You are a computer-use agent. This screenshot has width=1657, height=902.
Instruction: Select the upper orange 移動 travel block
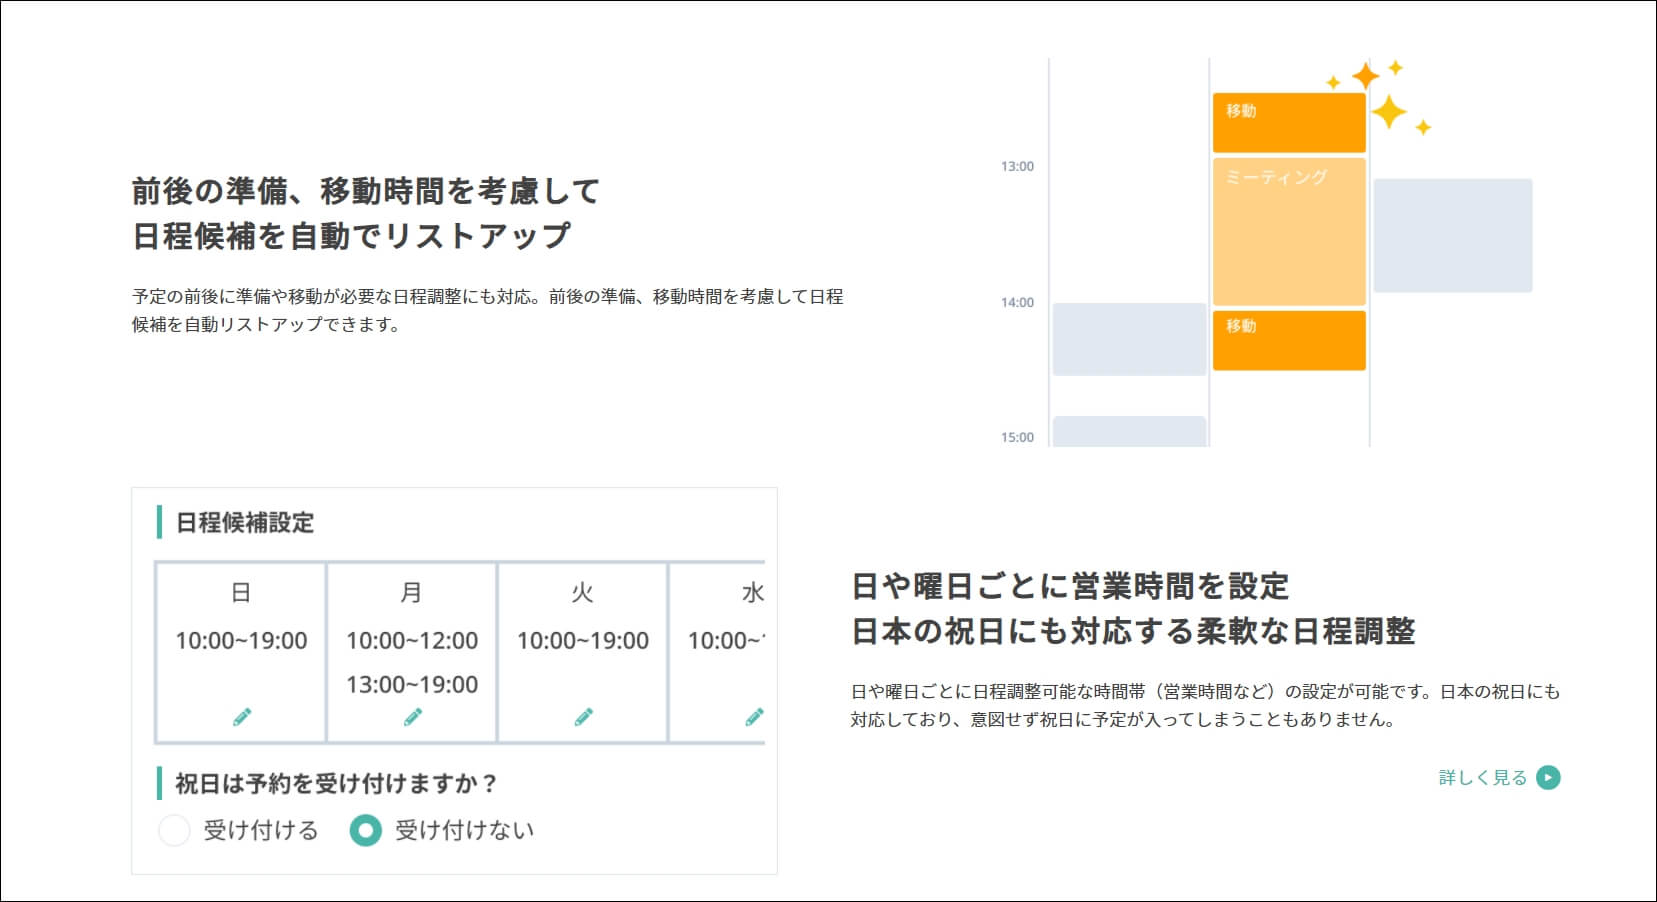(x=1288, y=122)
